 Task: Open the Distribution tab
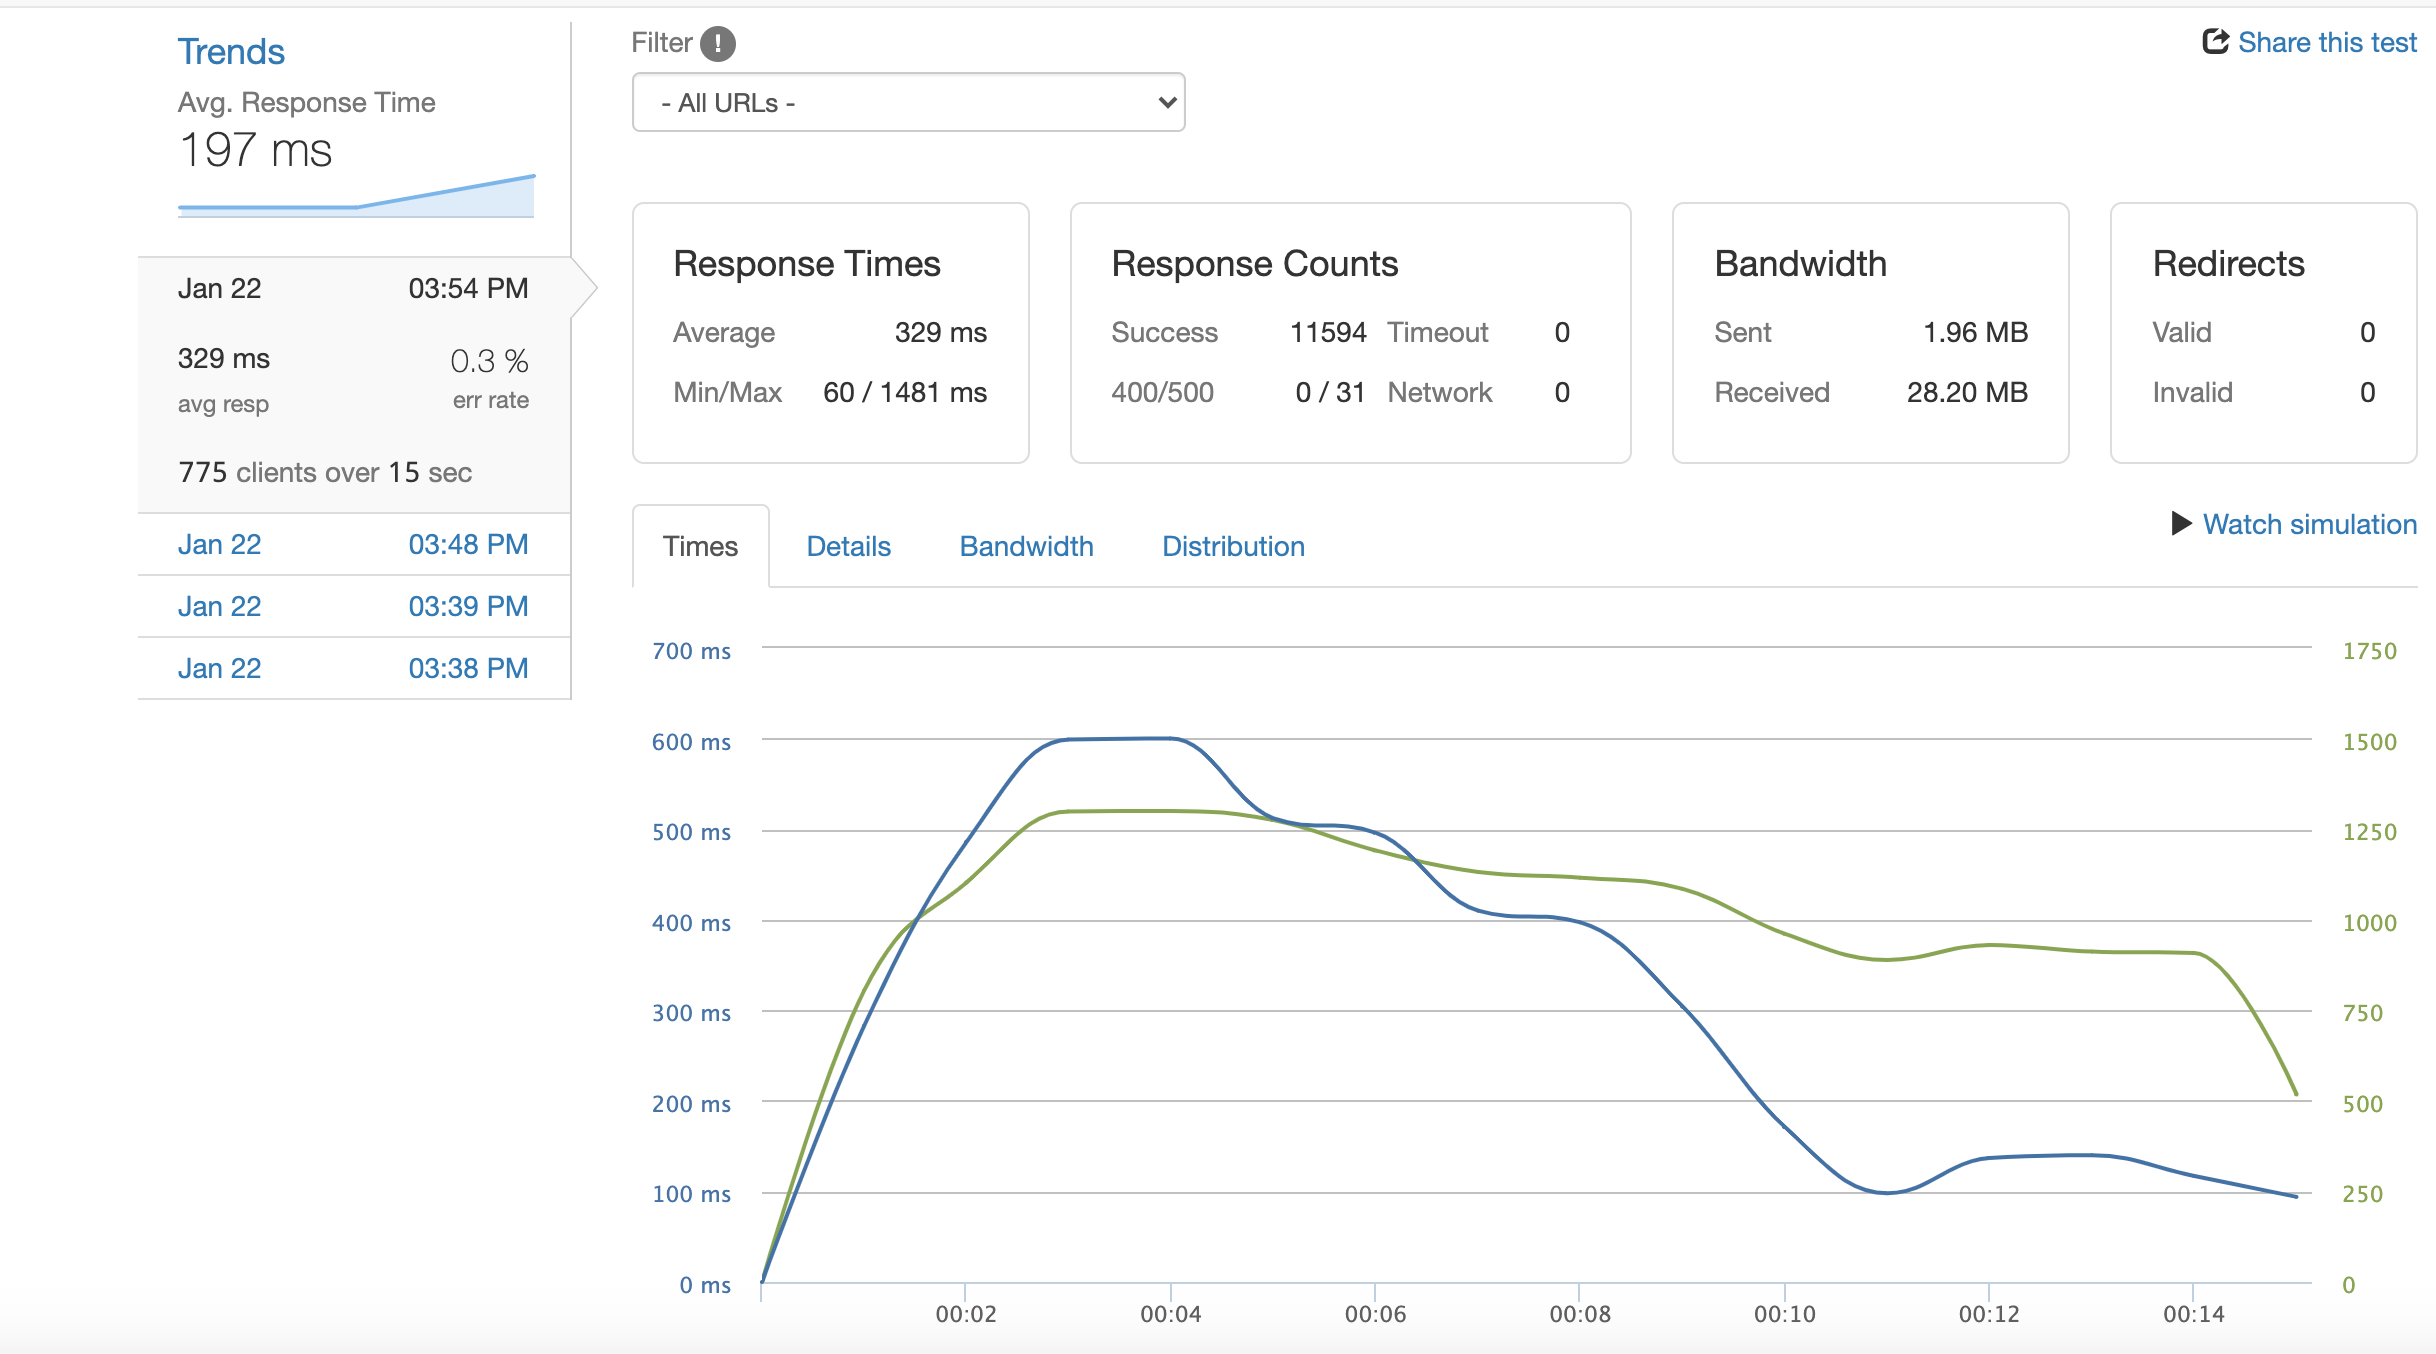point(1233,546)
